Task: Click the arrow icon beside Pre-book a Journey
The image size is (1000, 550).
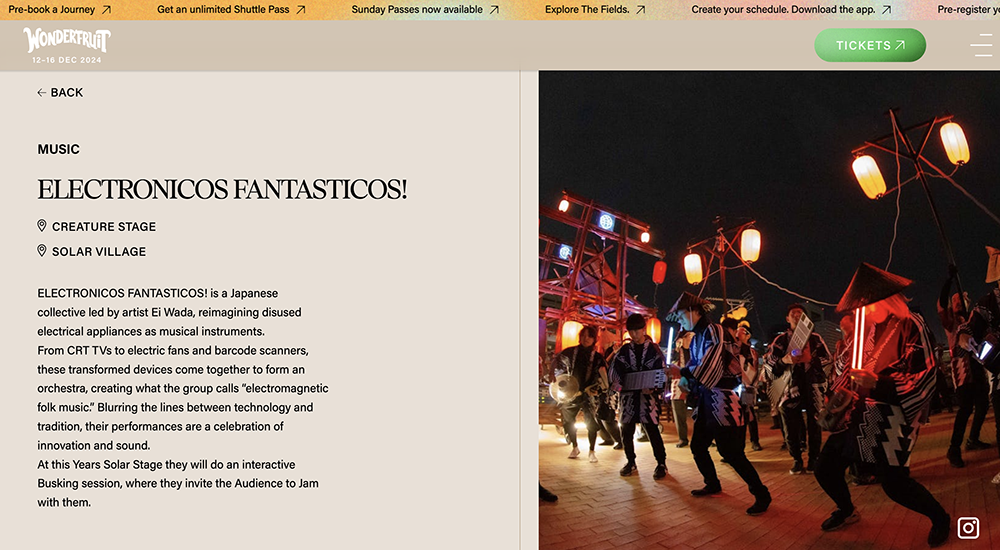Action: [x=107, y=10]
